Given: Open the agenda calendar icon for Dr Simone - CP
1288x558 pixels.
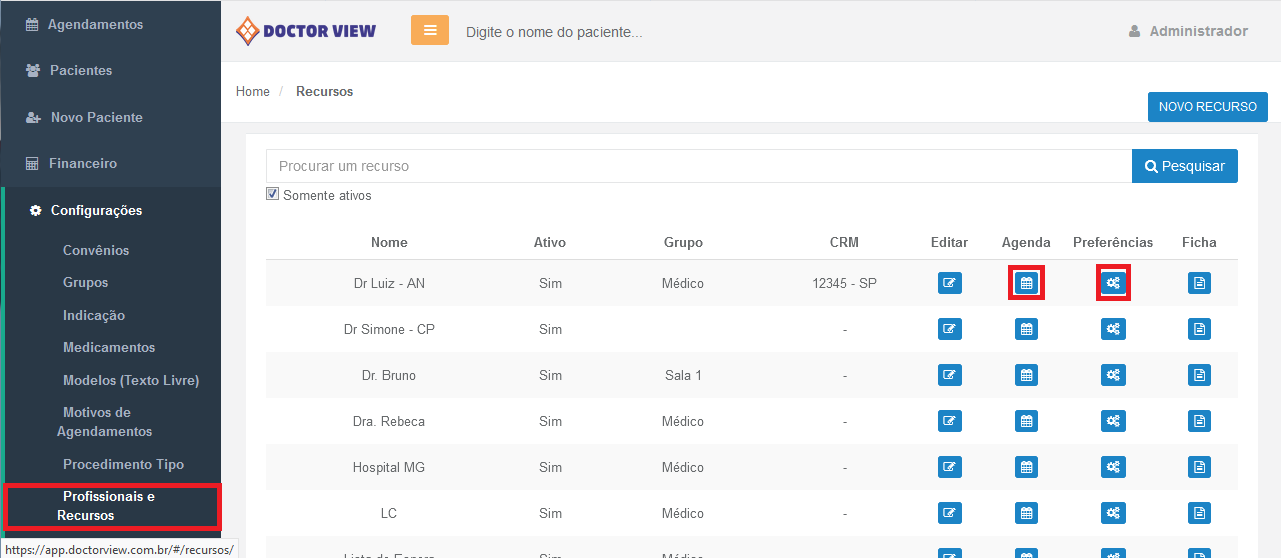Looking at the screenshot, I should (1026, 329).
